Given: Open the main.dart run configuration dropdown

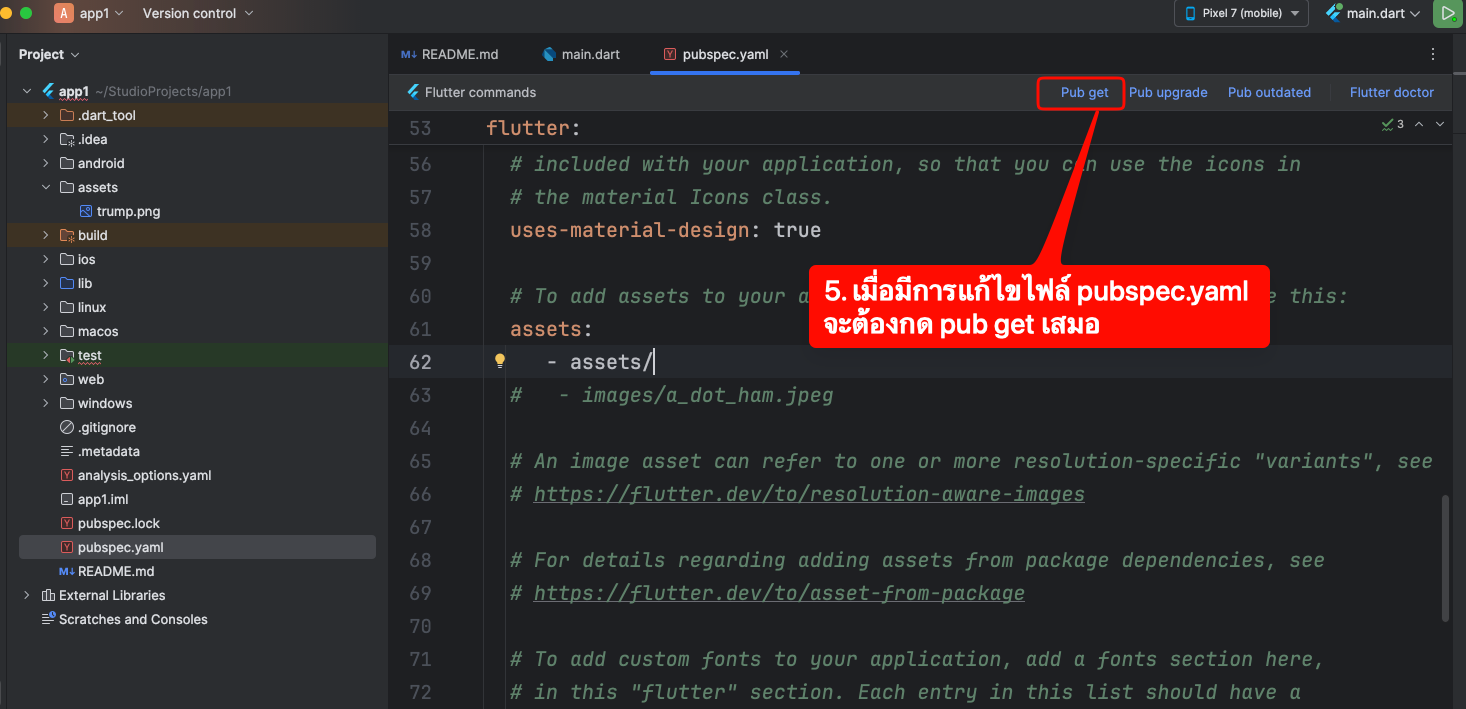Looking at the screenshot, I should [x=1372, y=13].
